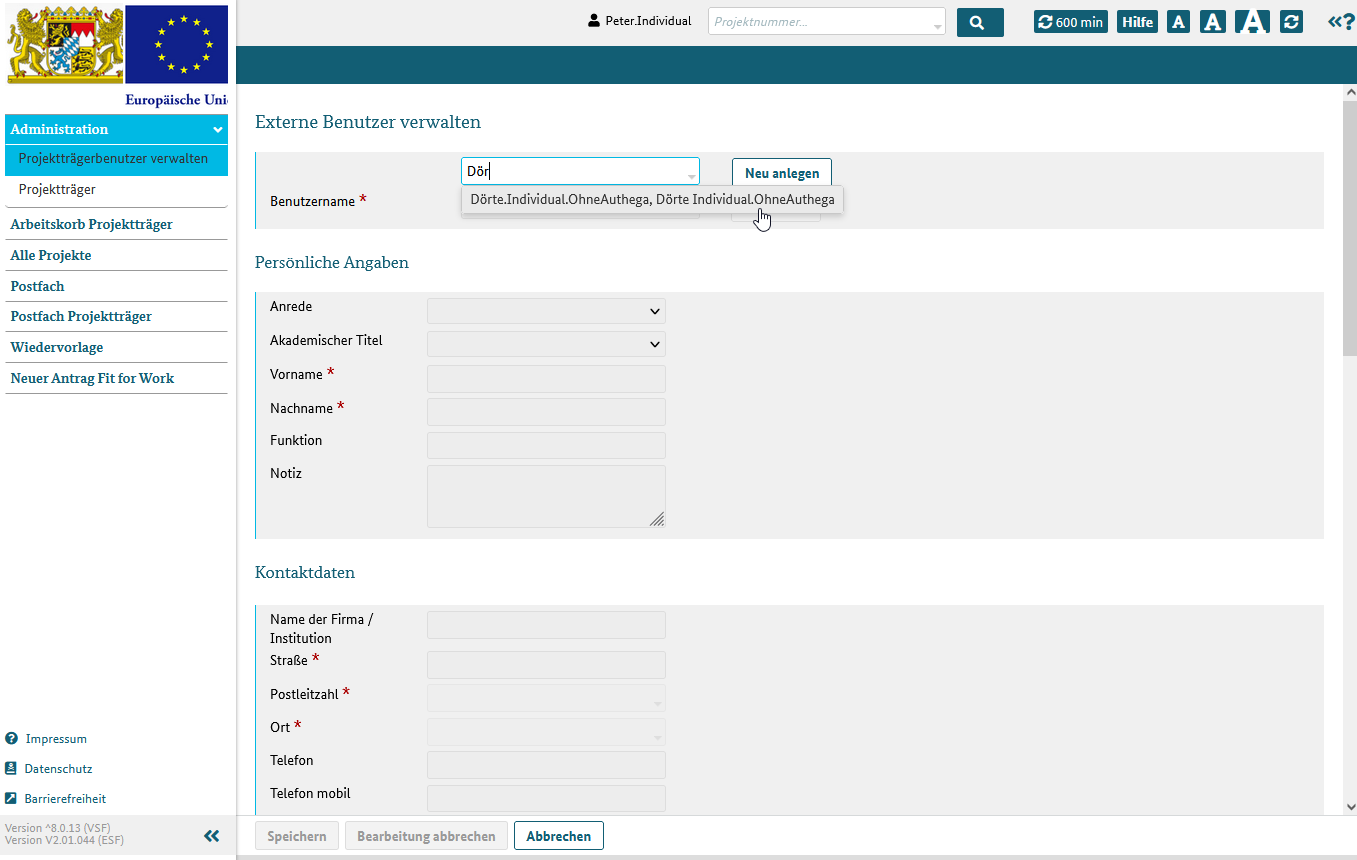Click the Peter.Individual user entry

point(640,21)
